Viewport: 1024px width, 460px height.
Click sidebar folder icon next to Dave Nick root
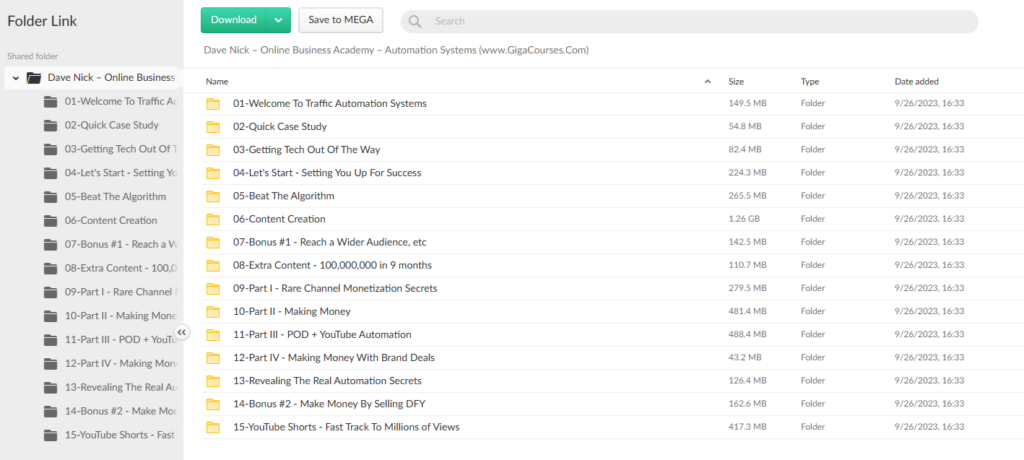[x=34, y=78]
